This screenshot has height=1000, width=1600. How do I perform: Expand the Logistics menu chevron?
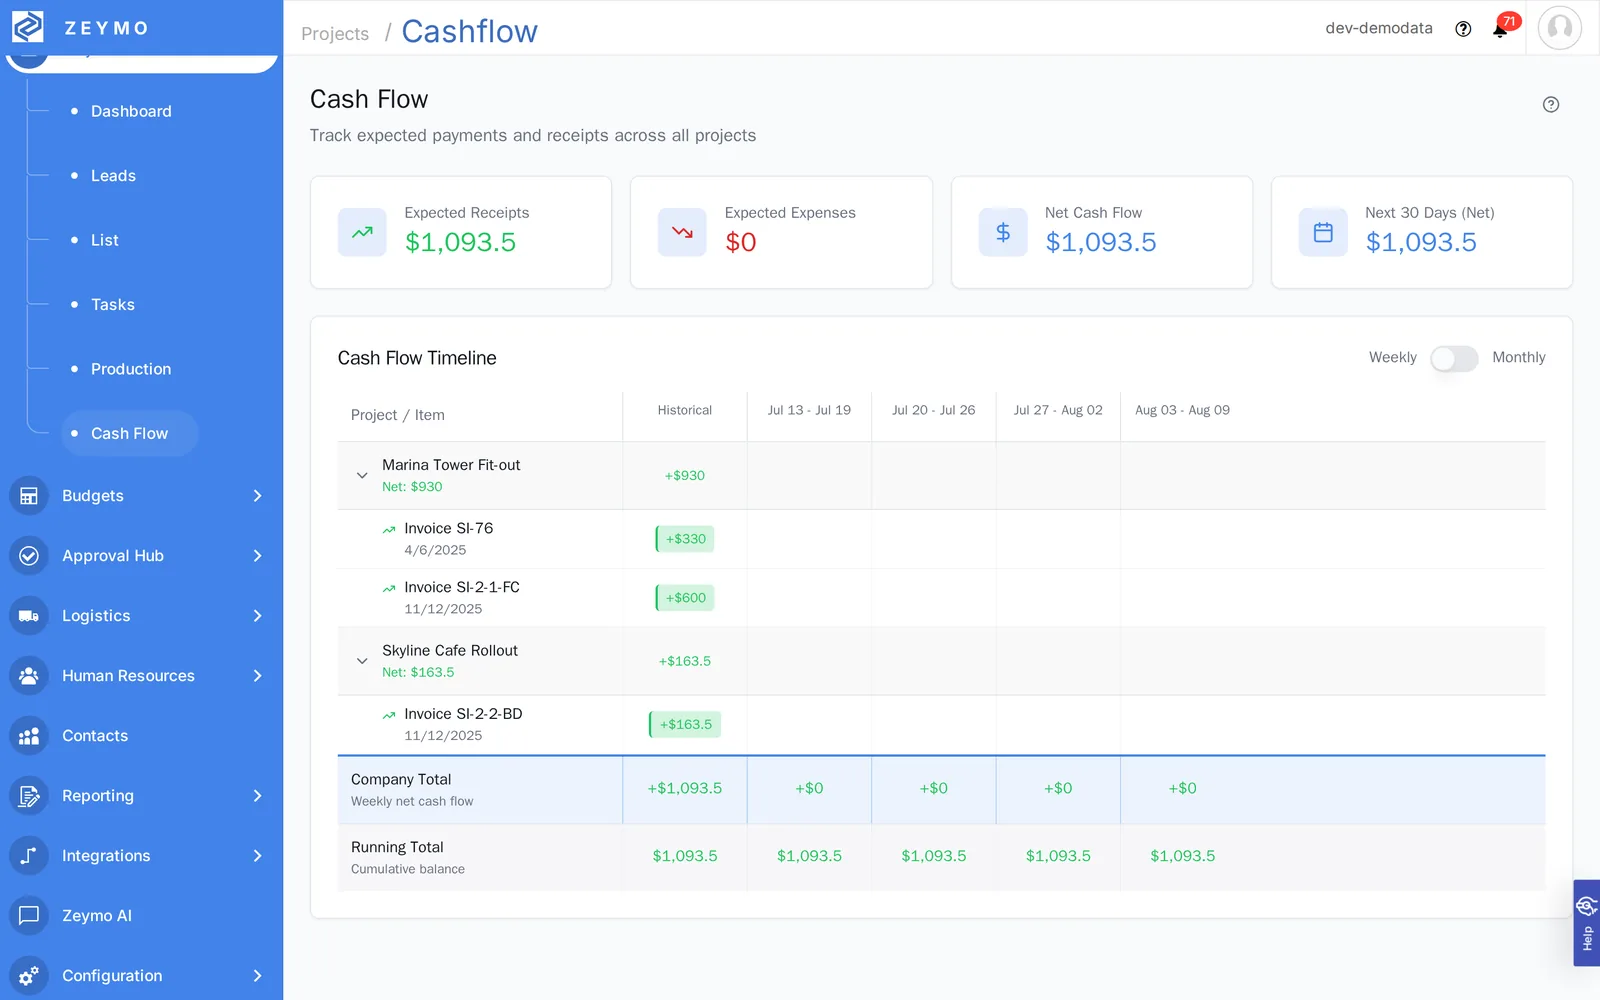[257, 616]
